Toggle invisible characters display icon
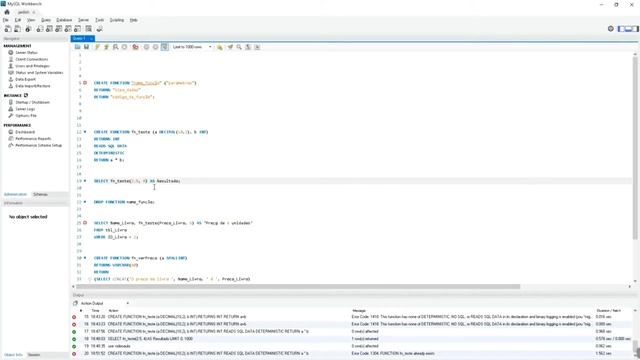This screenshot has height=360, width=640. (x=248, y=47)
